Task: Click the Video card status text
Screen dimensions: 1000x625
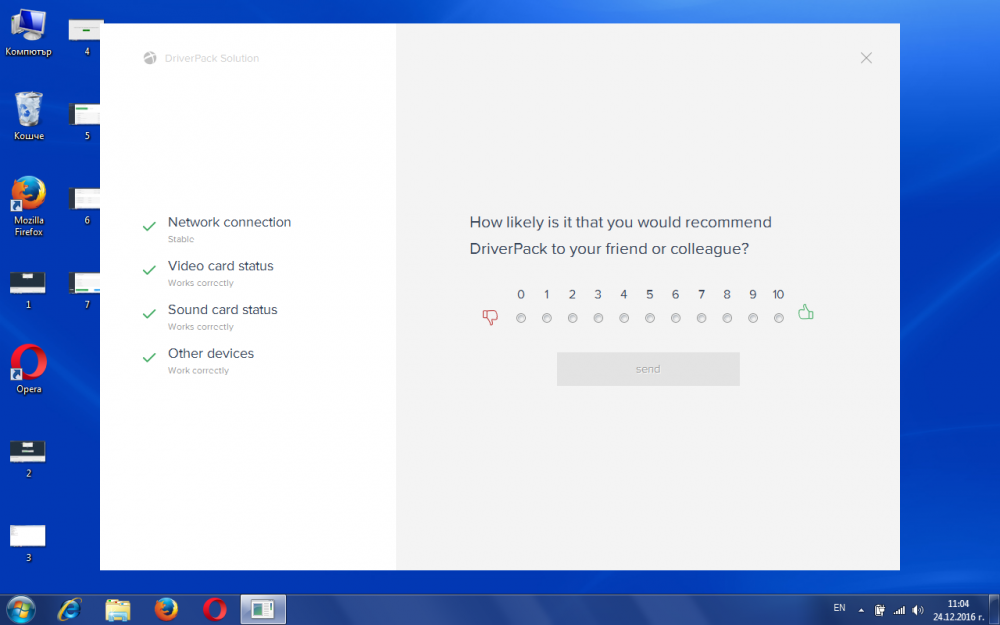Action: point(221,266)
